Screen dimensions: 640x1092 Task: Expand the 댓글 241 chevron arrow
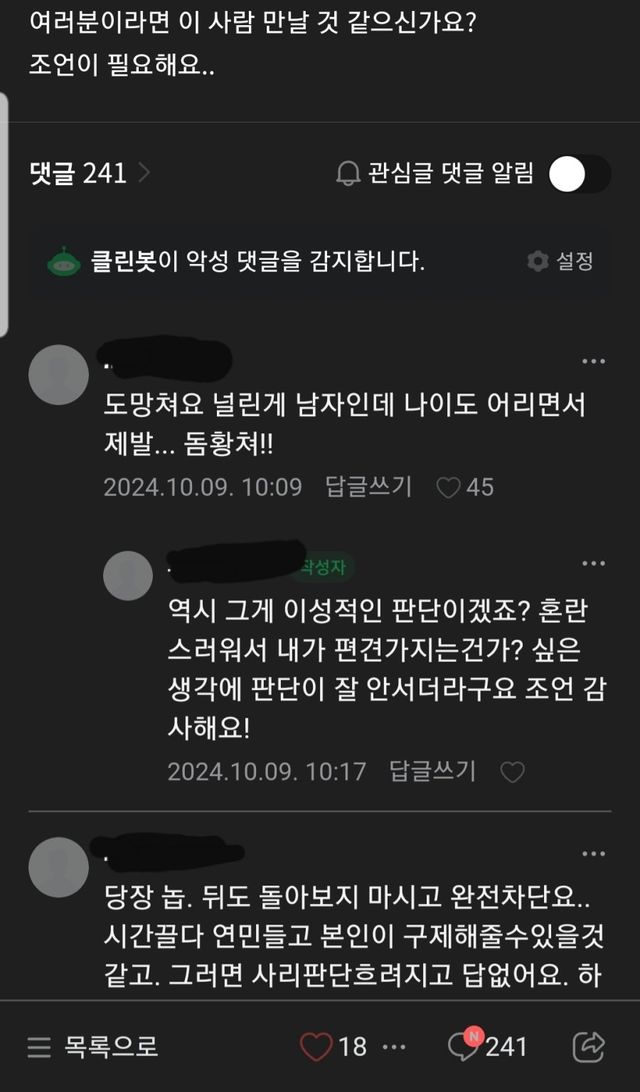pos(144,173)
